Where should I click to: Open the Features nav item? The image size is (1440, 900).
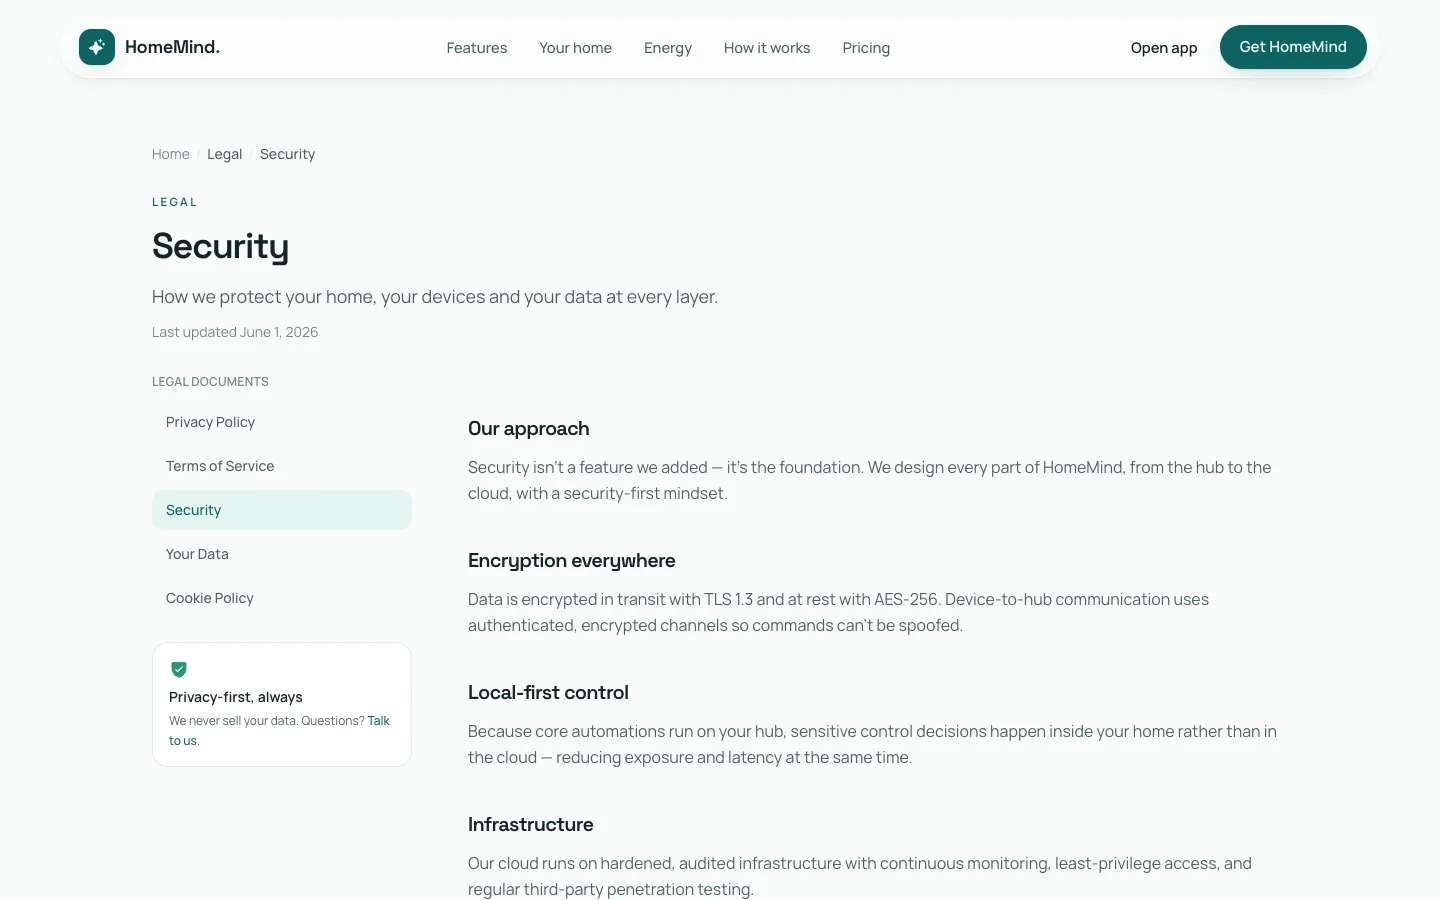pos(477,48)
